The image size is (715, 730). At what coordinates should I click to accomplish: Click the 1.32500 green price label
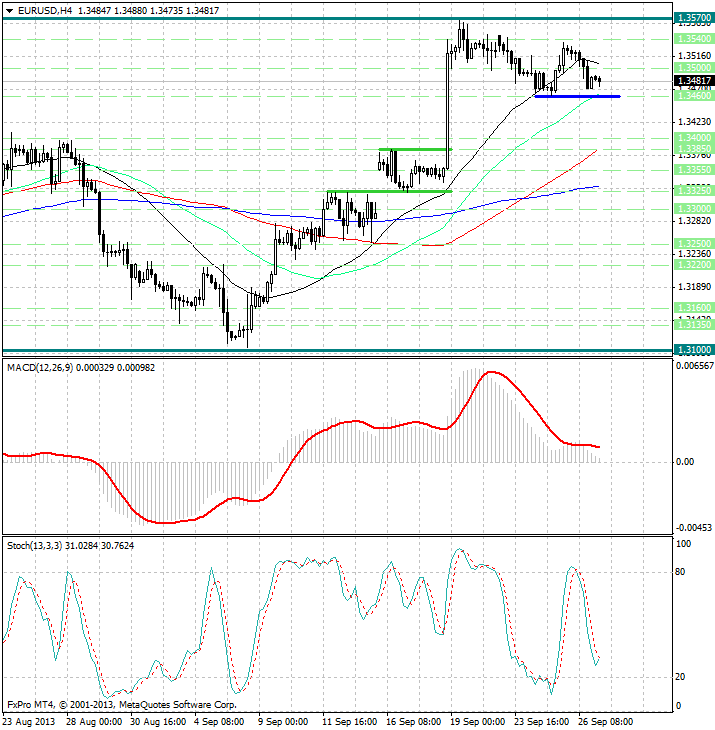click(694, 243)
